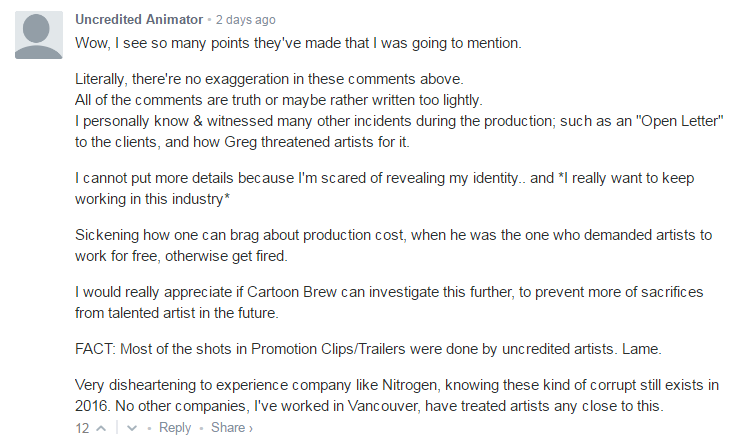
Task: Click the line 'All of the comments are truth'
Action: (x=279, y=100)
